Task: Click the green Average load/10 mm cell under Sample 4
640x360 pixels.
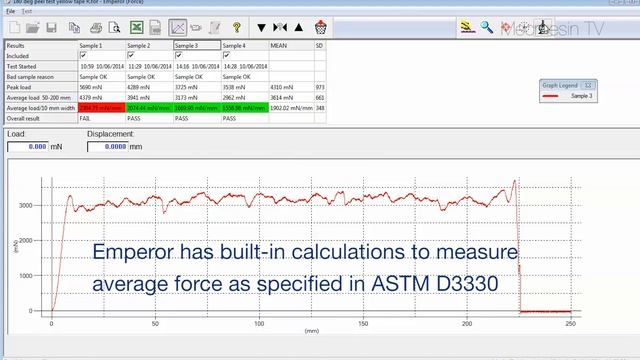Action: click(x=245, y=108)
